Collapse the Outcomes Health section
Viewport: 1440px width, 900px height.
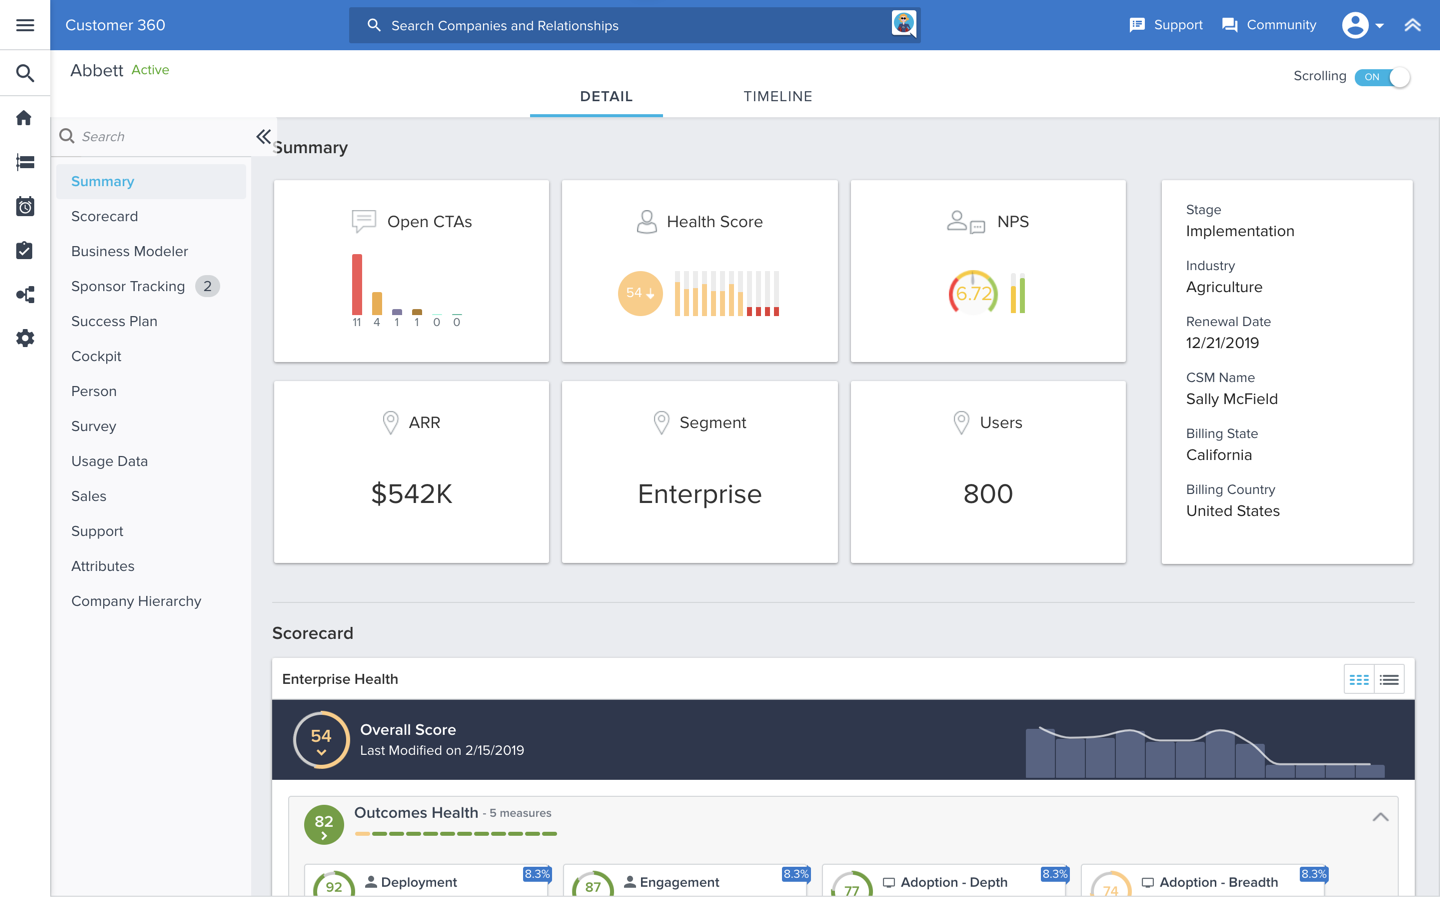pos(1380,817)
